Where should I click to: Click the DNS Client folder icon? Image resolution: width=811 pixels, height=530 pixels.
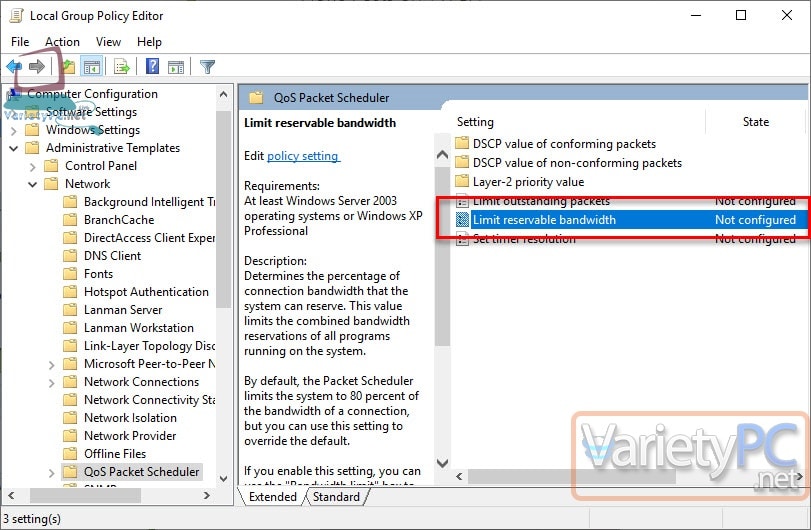tap(70, 256)
